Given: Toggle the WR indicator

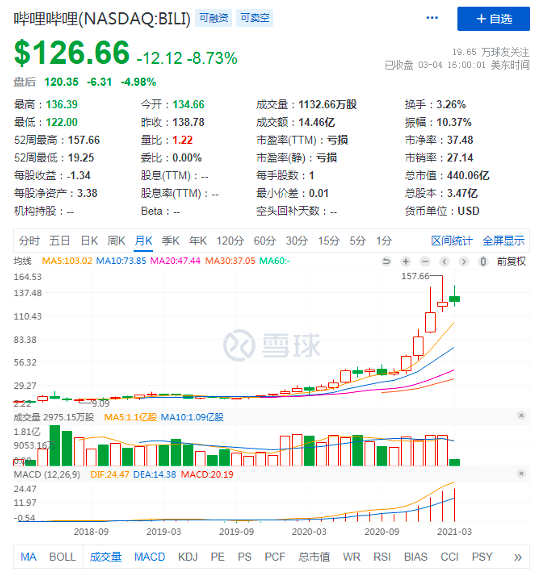Looking at the screenshot, I should (x=352, y=557).
